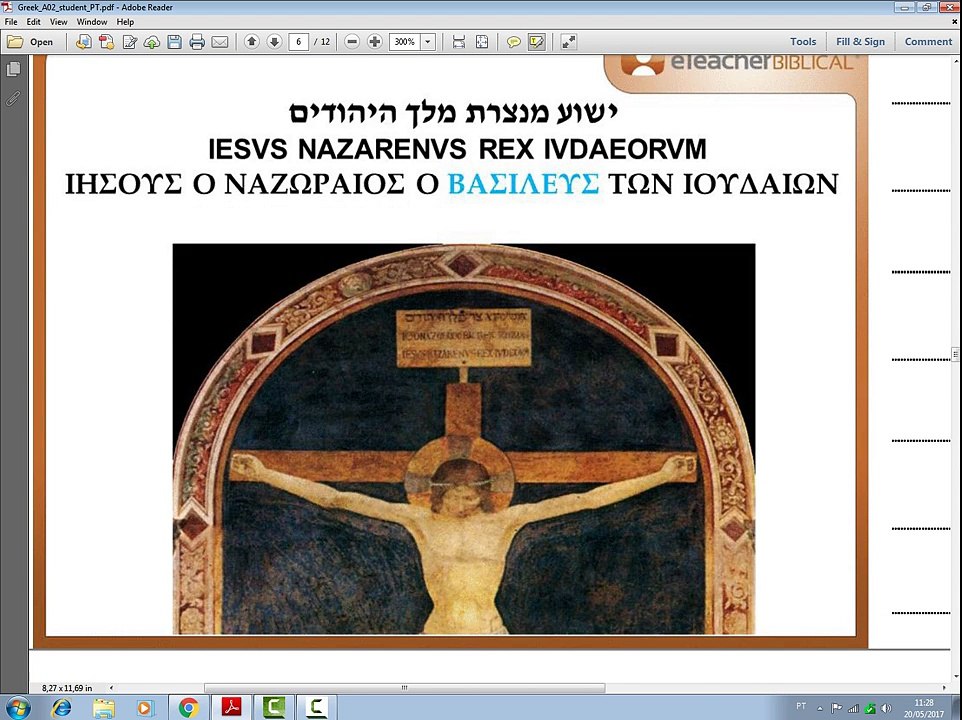Screen dimensions: 962x720
Task: Add a sticky note comment icon
Action: [x=514, y=42]
